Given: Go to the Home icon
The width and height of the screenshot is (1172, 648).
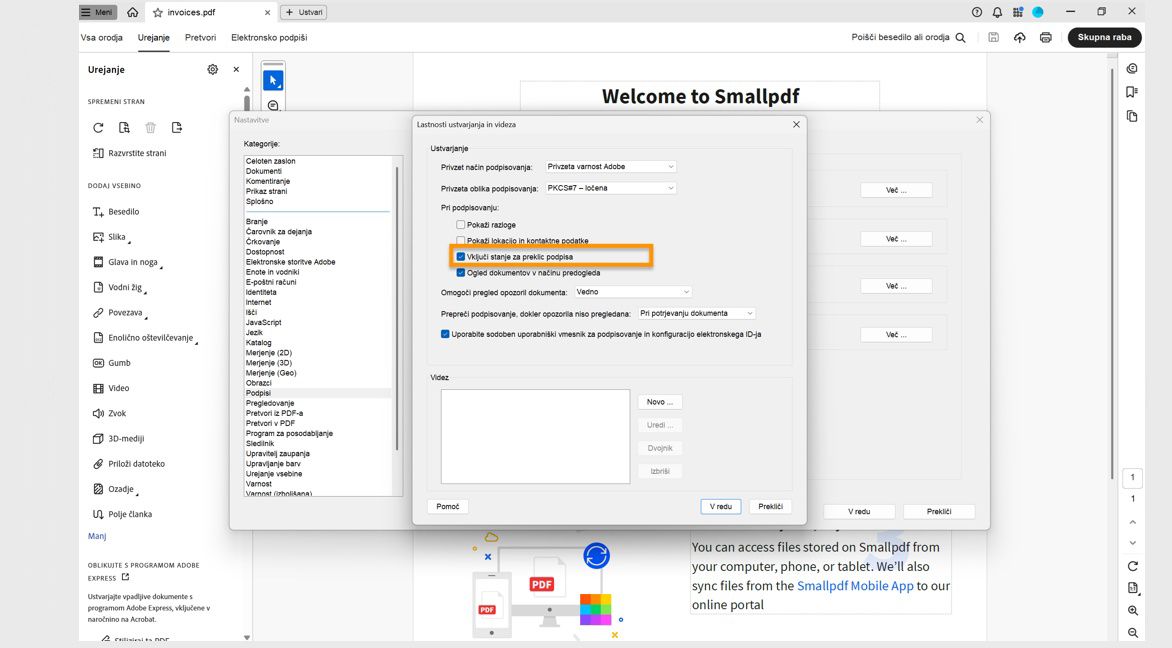Looking at the screenshot, I should 132,12.
